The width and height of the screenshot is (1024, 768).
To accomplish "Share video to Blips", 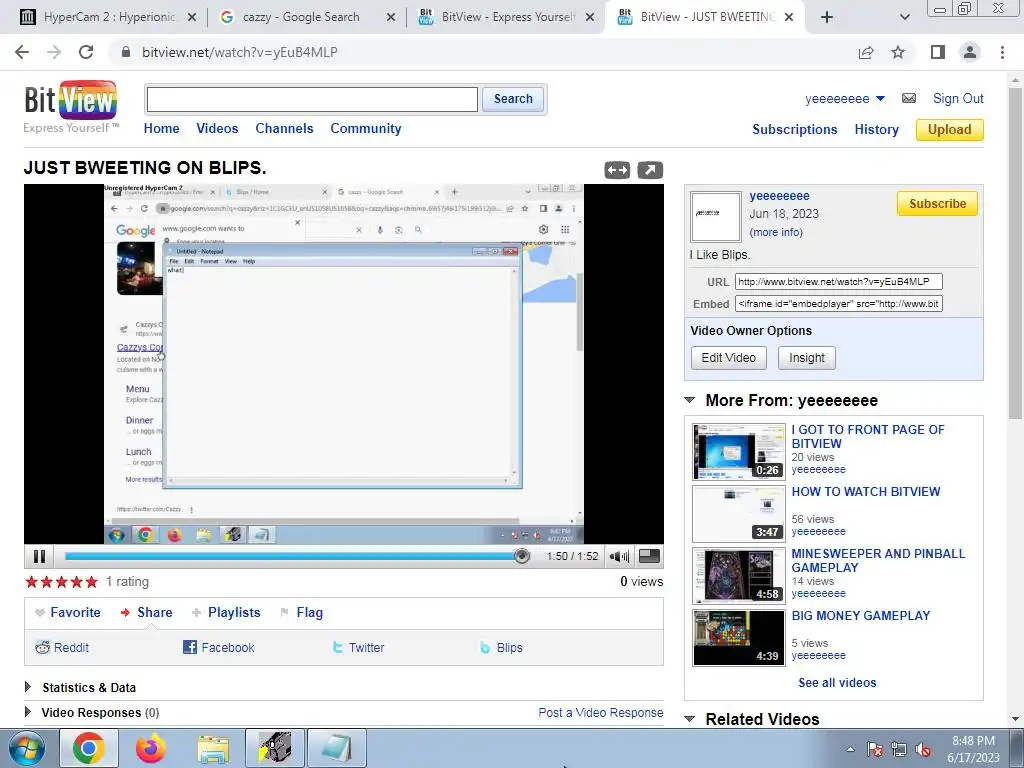I will point(502,647).
